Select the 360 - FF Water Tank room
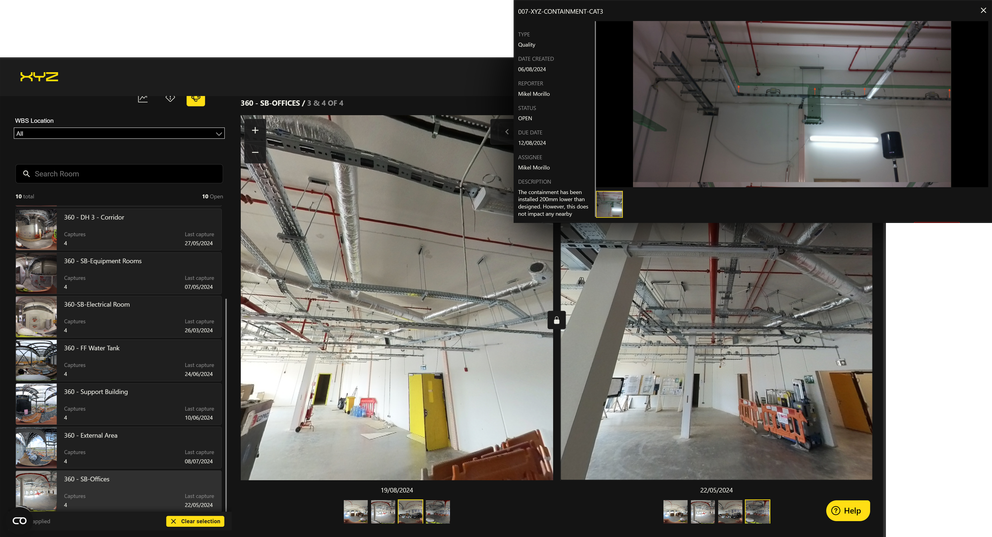 tap(119, 361)
